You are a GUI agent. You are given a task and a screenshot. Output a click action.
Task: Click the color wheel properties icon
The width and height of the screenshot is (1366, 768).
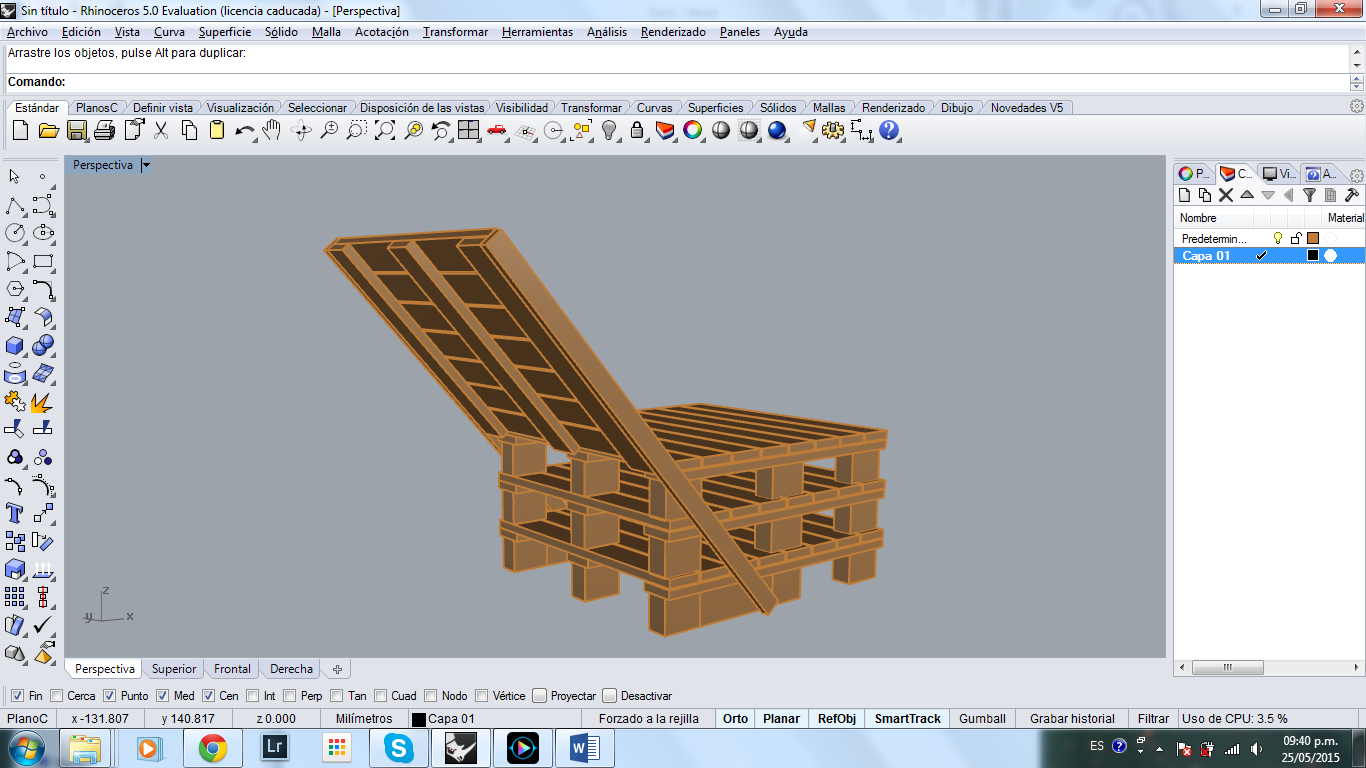pos(693,130)
